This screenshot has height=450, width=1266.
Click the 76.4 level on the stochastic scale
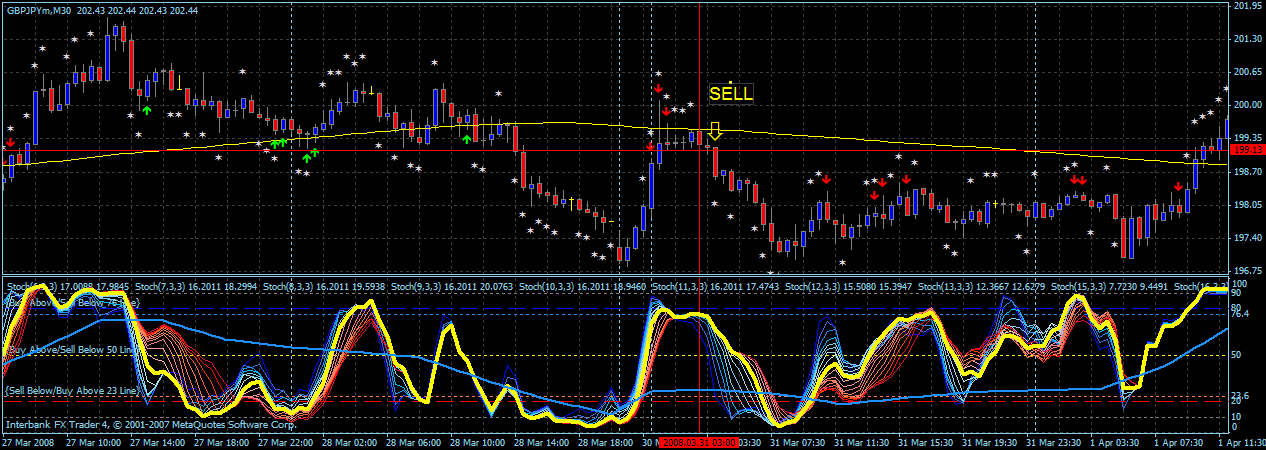pos(1240,313)
